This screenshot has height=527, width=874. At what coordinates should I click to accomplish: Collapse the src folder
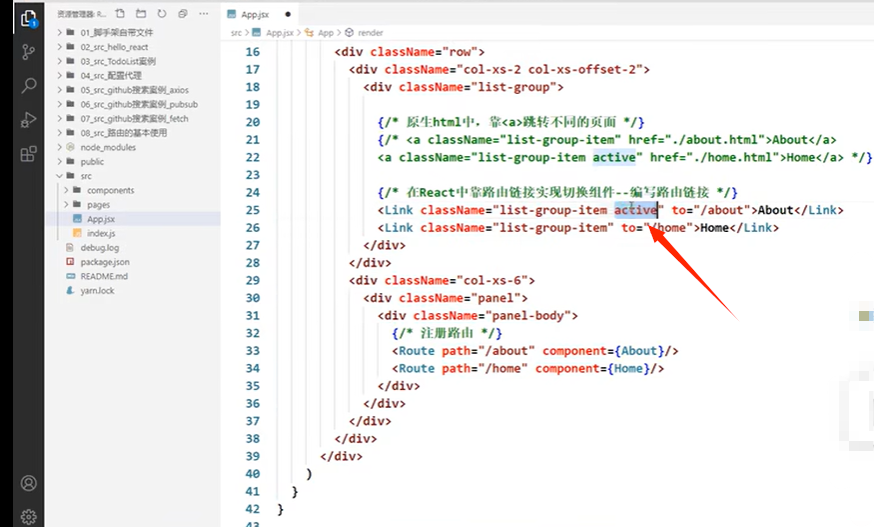pos(86,176)
